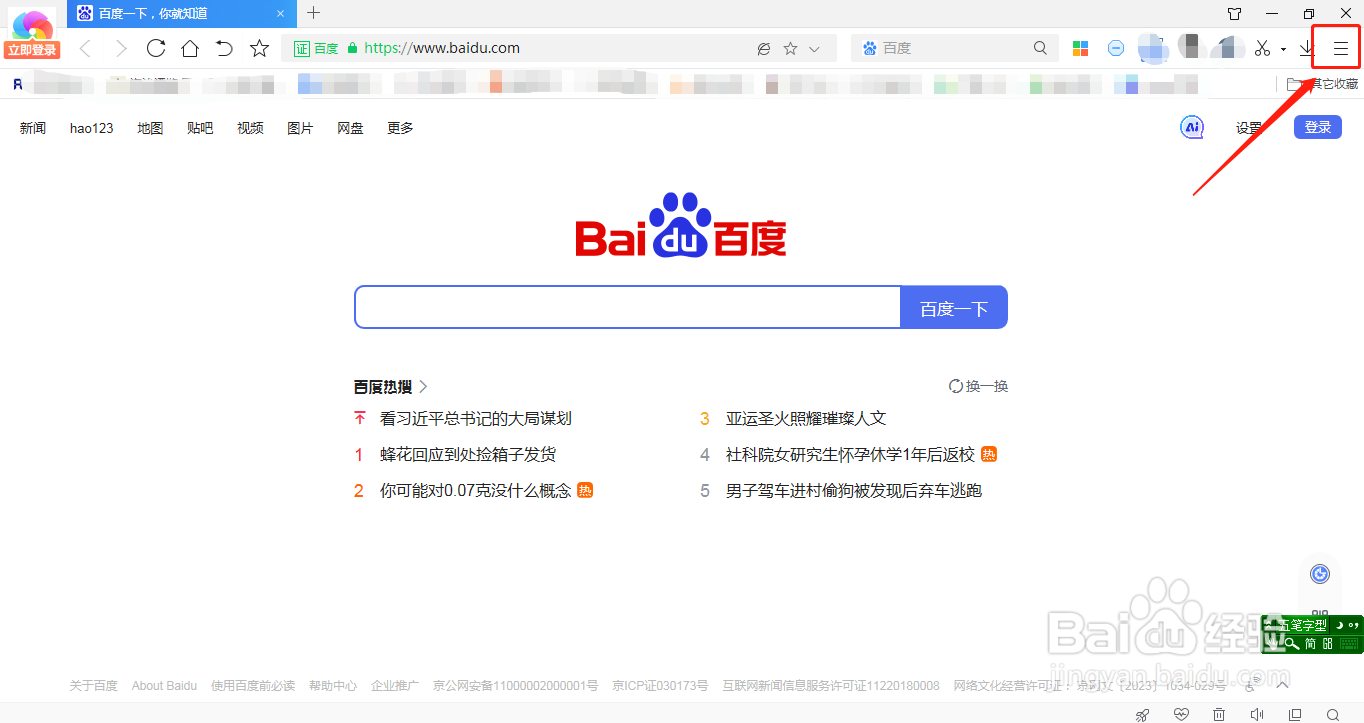Close the 百度一下，你就知道 tab

(x=280, y=14)
